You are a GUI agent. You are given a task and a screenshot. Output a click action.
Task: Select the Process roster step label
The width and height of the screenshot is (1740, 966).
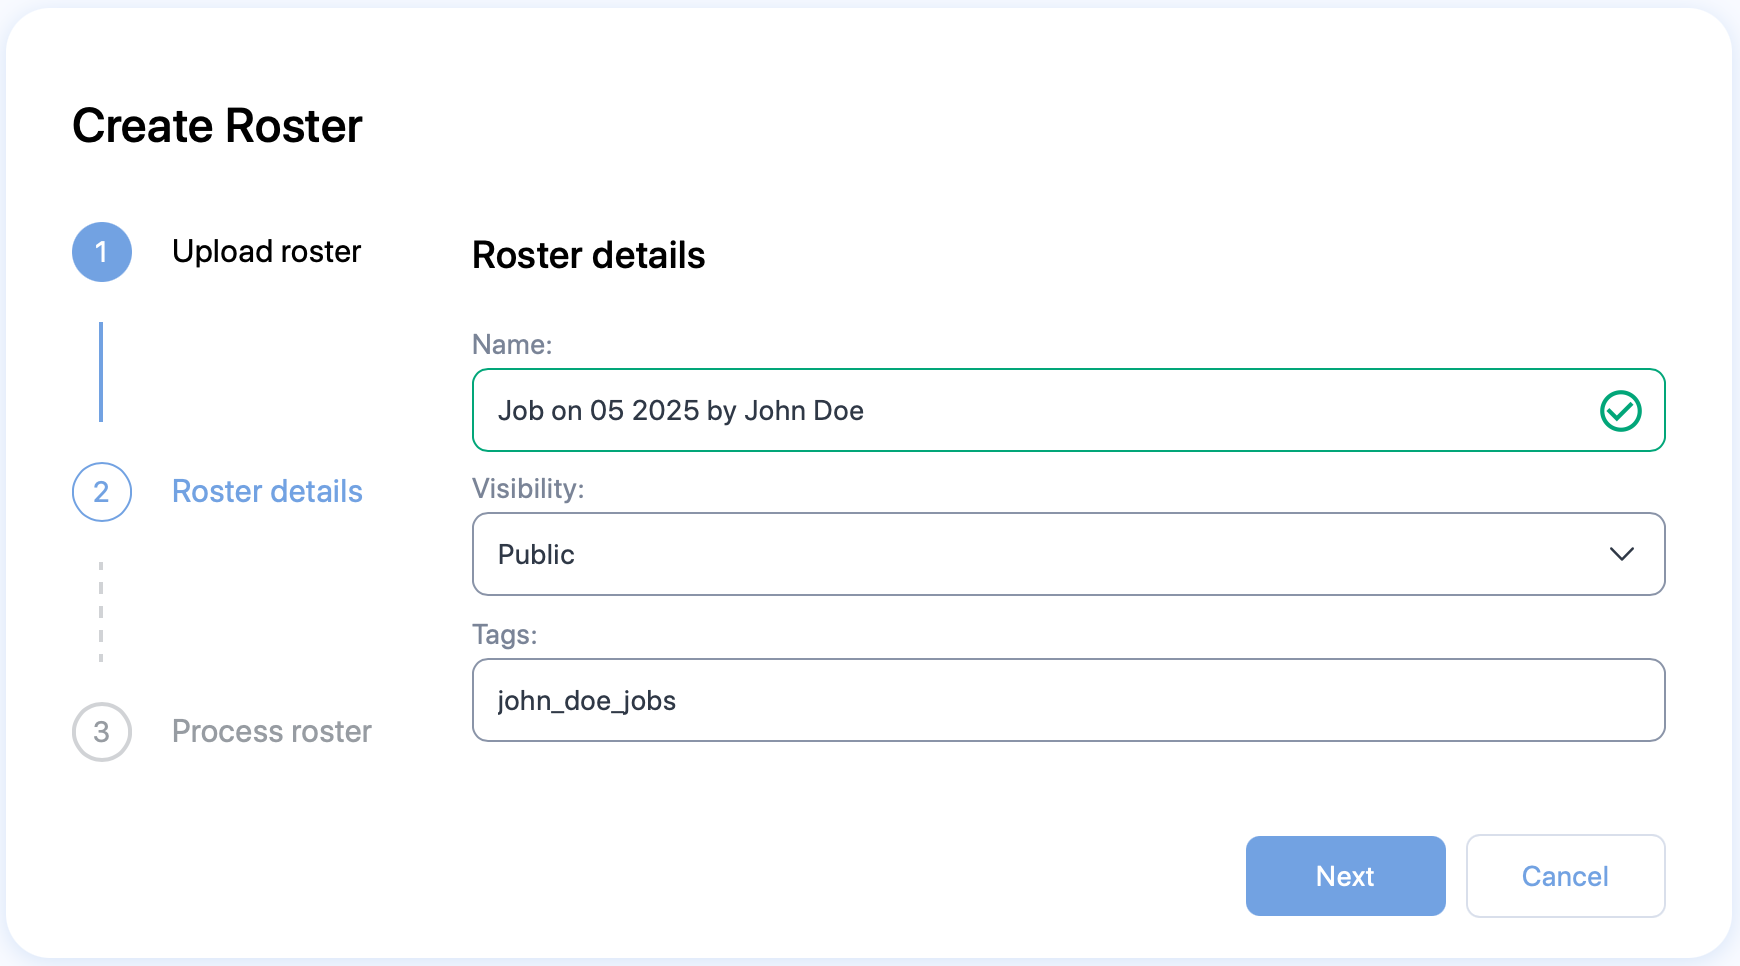(271, 731)
